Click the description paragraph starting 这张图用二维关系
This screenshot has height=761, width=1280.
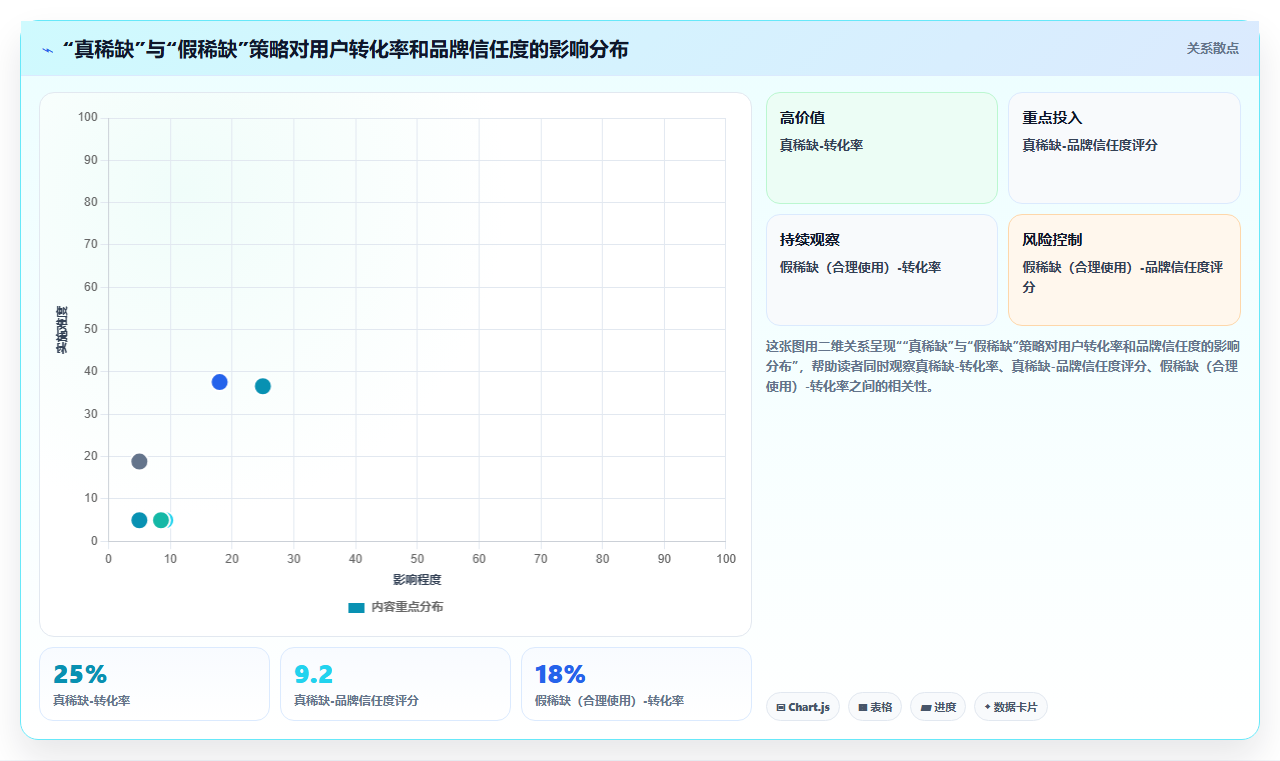pyautogui.click(x=1003, y=366)
